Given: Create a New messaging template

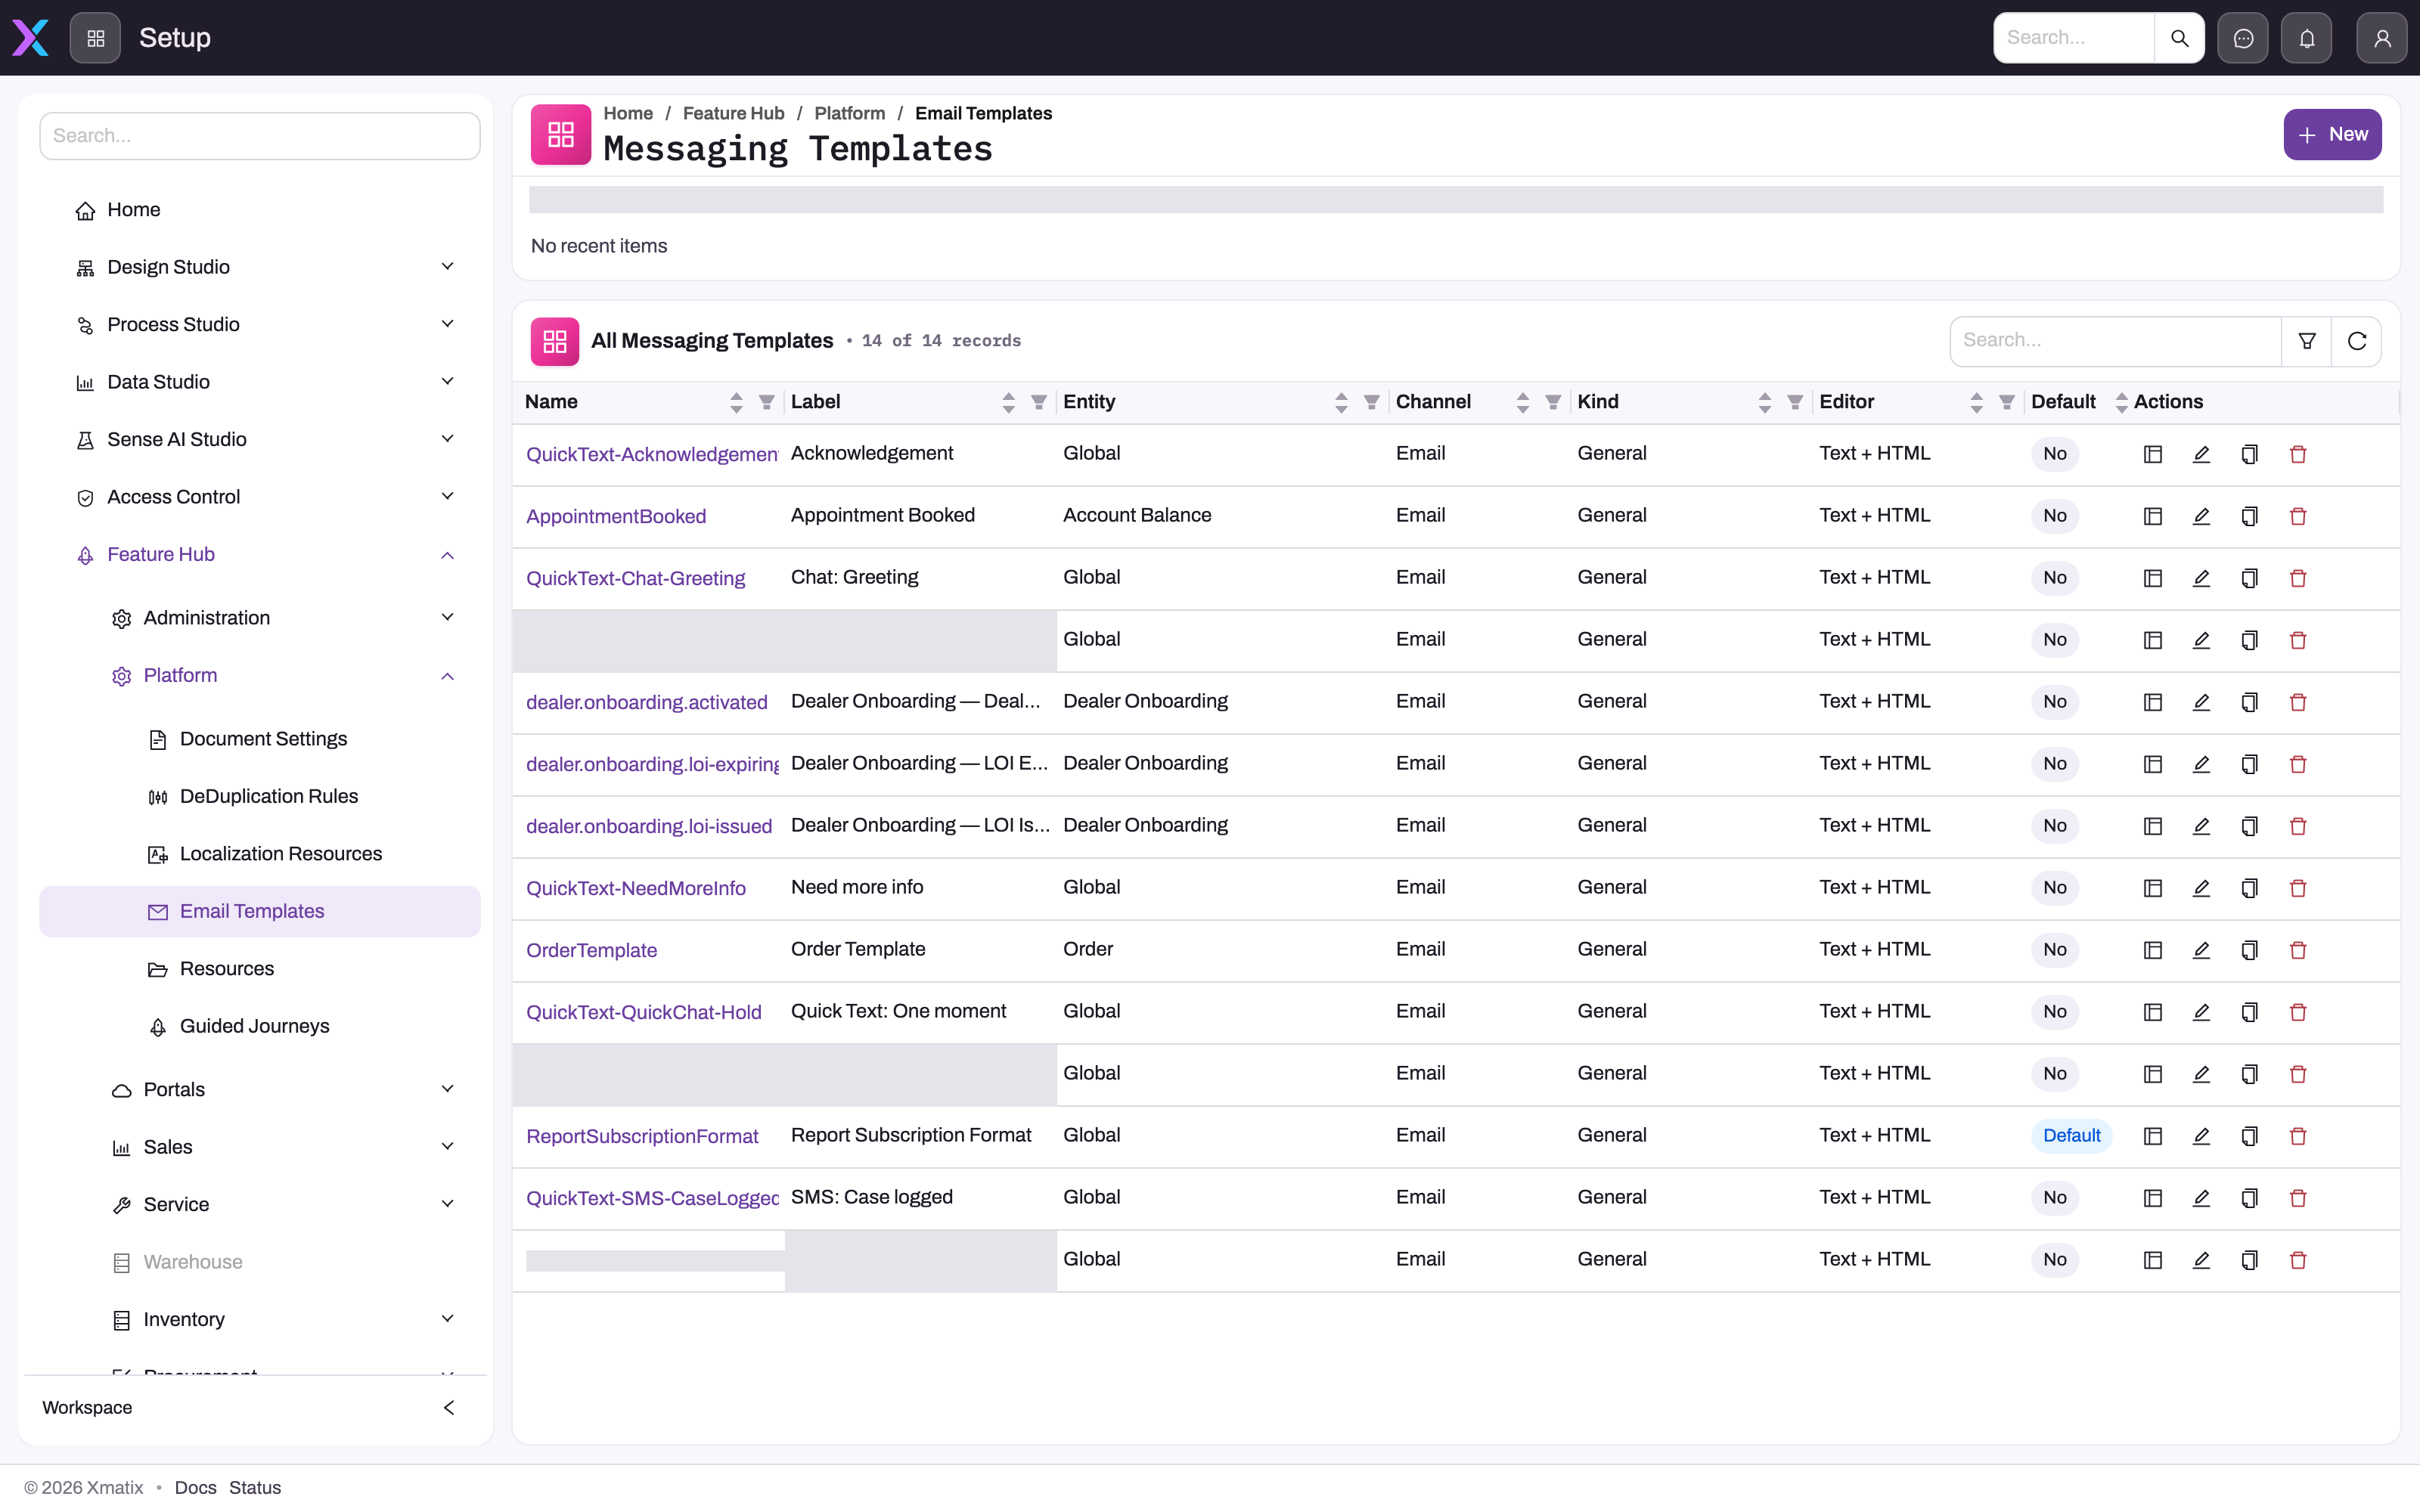Looking at the screenshot, I should click(2332, 134).
